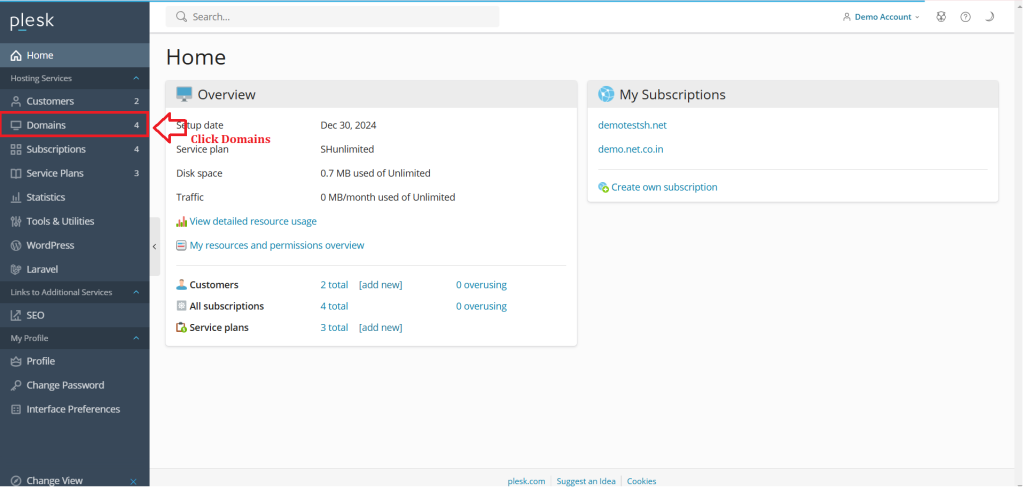1024x490 pixels.
Task: Click the resources overview list icon
Action: tap(182, 246)
